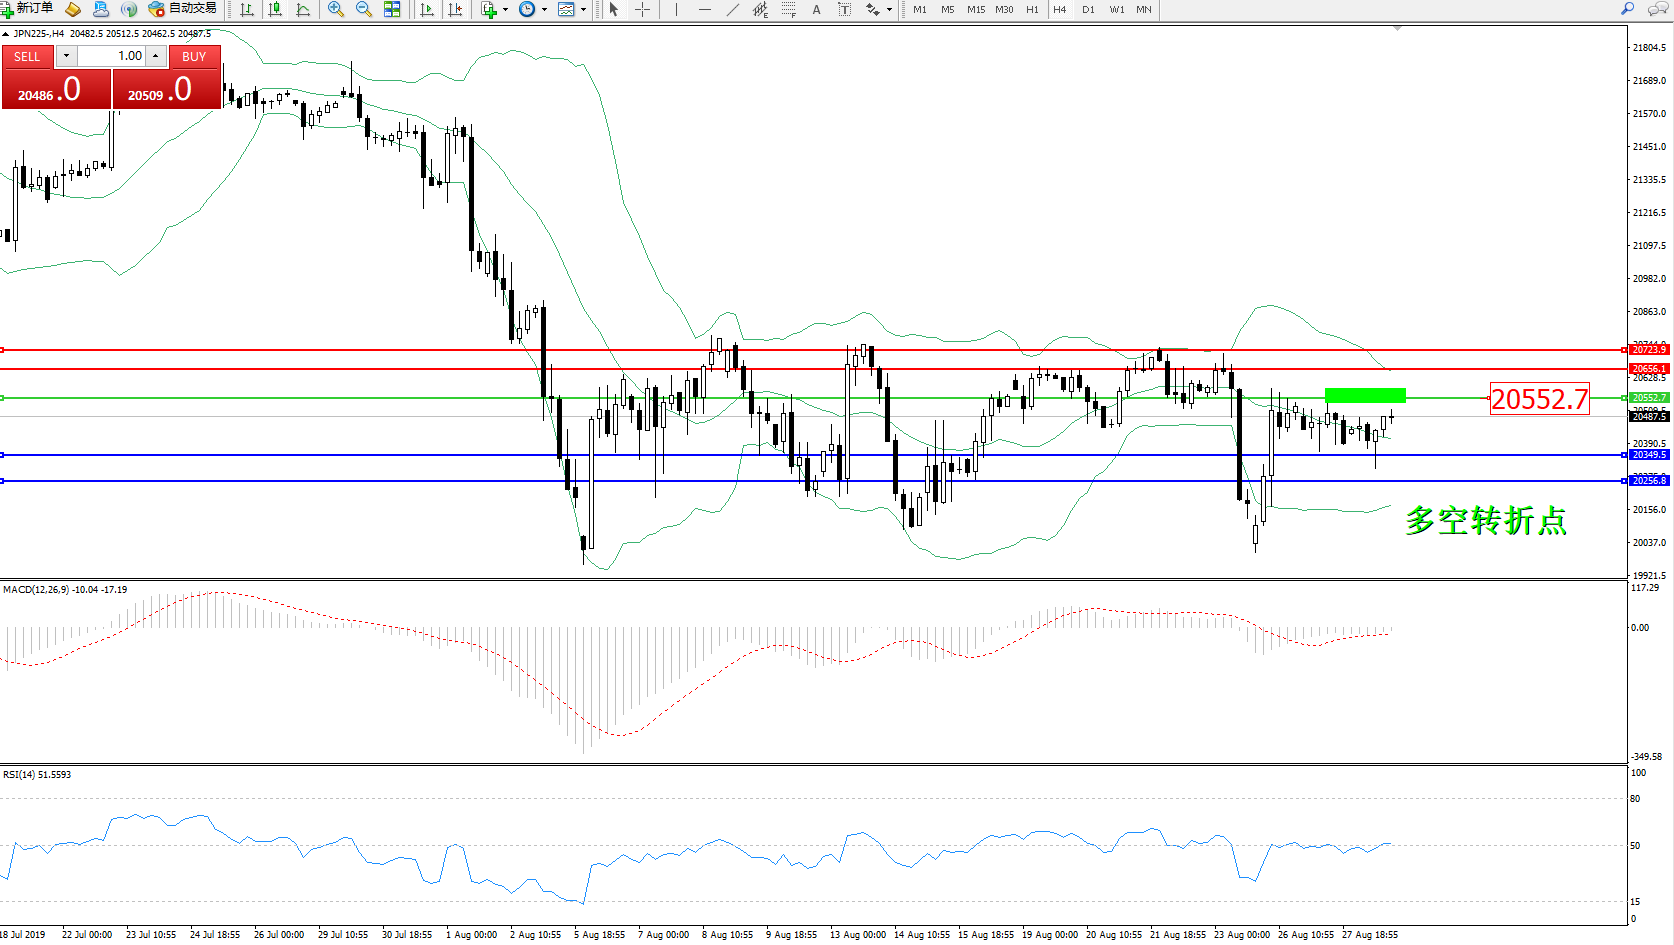Toggle the chart shift icon
This screenshot has width=1674, height=945.
coord(455,9)
